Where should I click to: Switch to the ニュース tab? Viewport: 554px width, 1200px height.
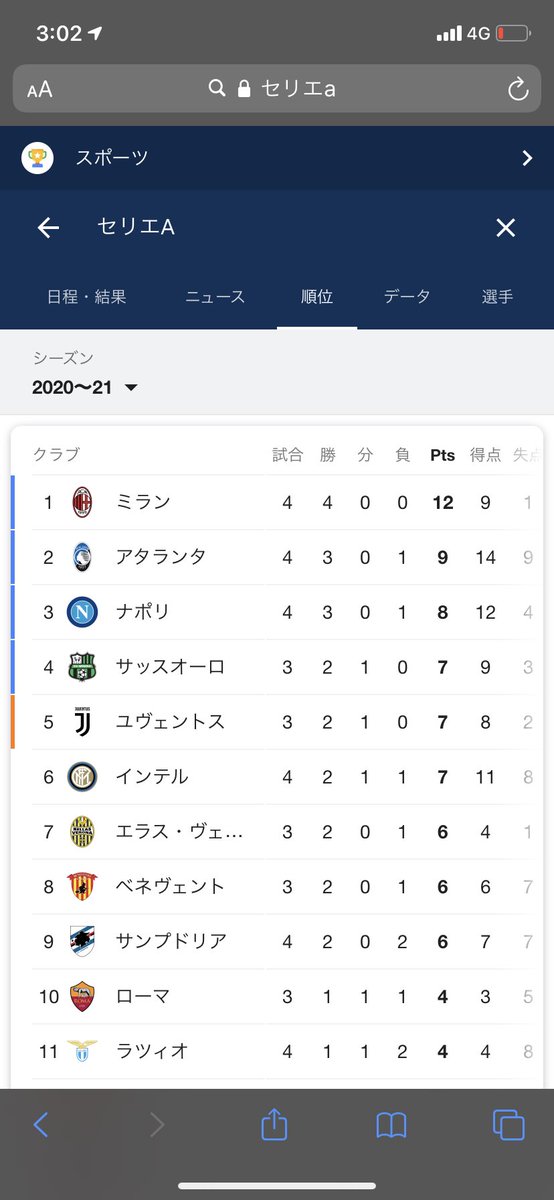[x=215, y=297]
